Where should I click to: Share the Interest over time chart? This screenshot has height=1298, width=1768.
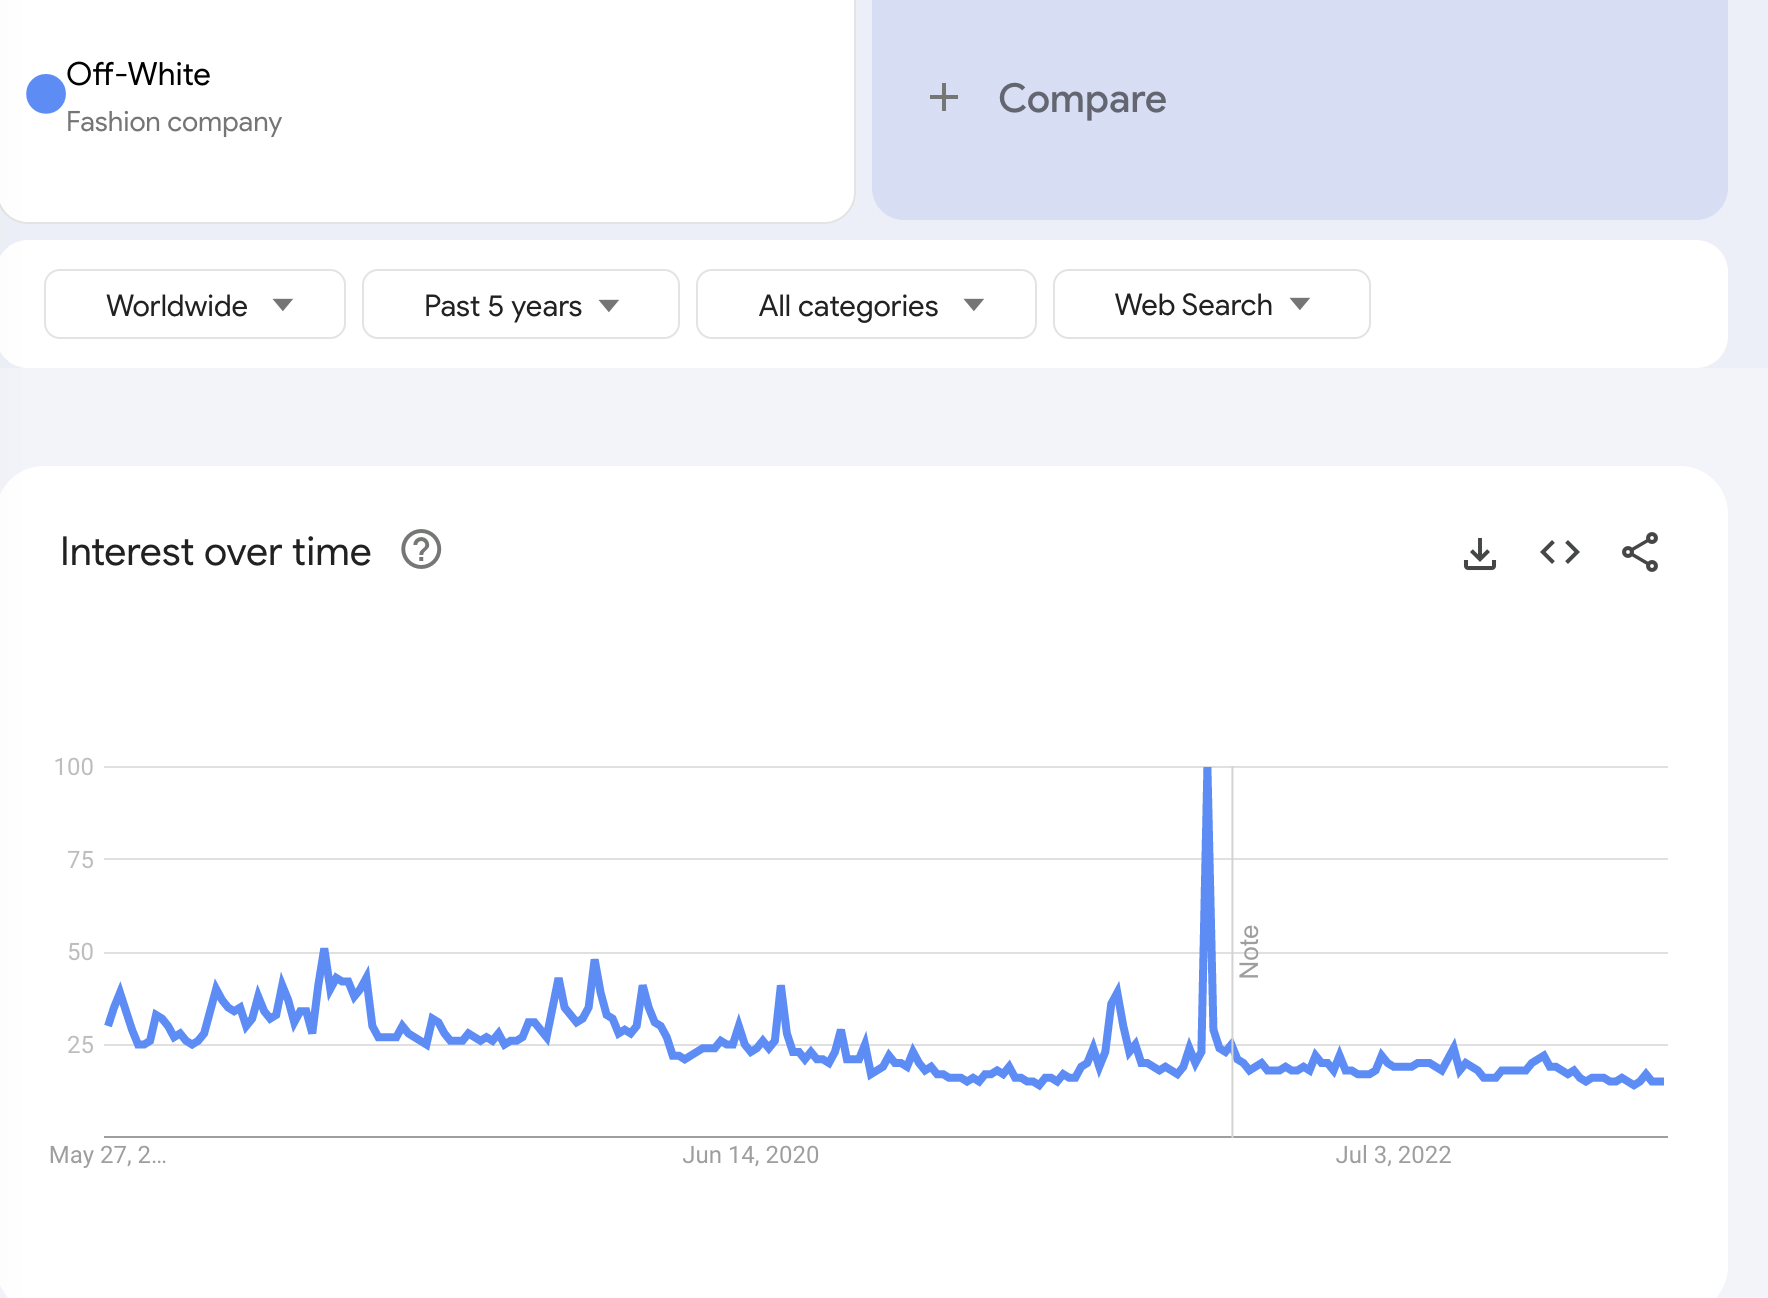tap(1640, 552)
